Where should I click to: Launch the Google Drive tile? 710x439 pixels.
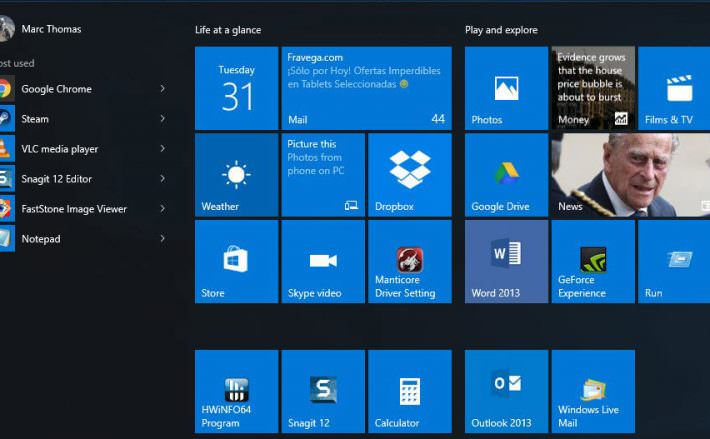tap(506, 175)
